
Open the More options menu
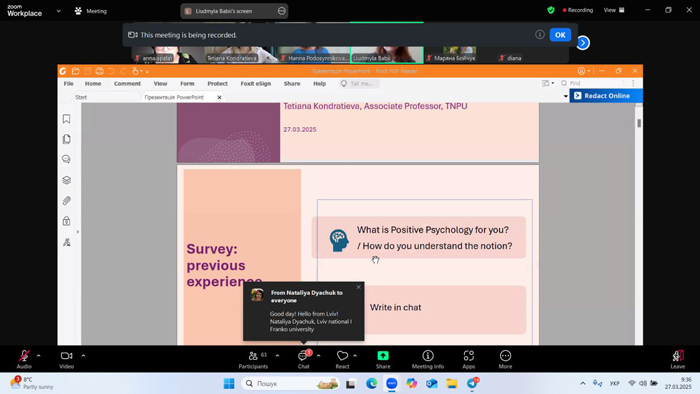click(505, 359)
